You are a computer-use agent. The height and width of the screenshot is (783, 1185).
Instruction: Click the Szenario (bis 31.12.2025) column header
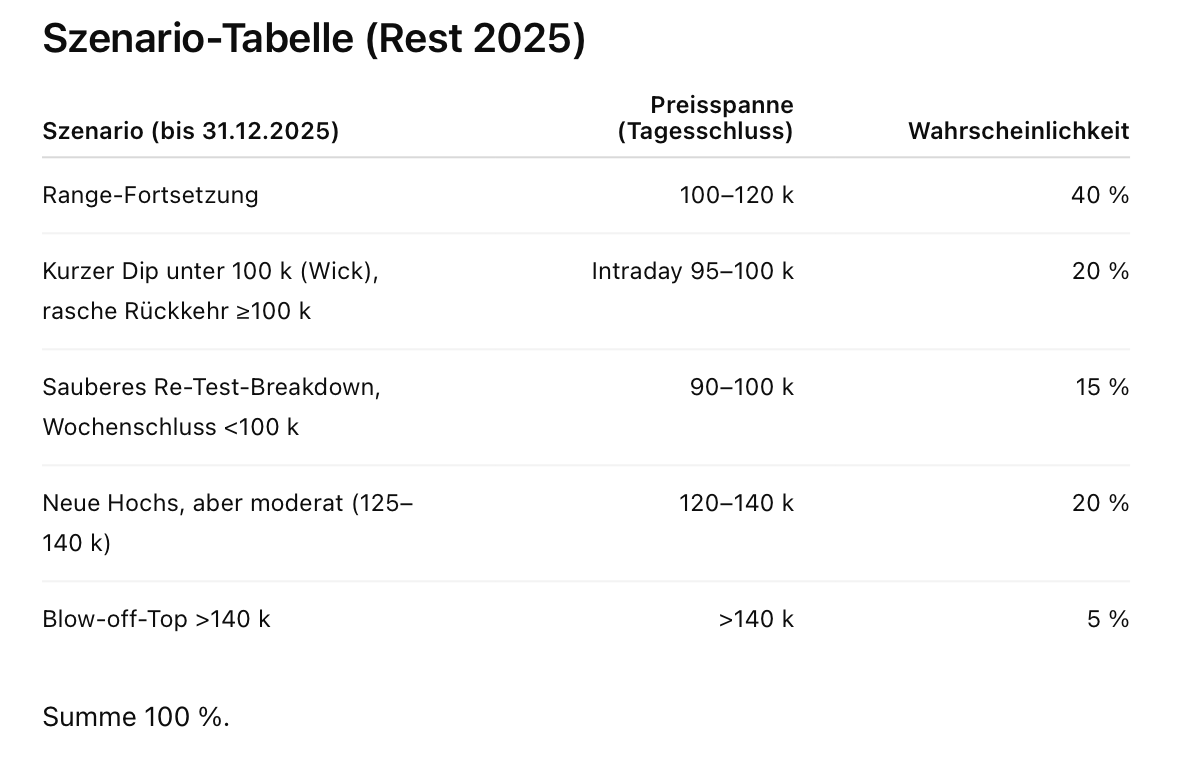pos(190,131)
